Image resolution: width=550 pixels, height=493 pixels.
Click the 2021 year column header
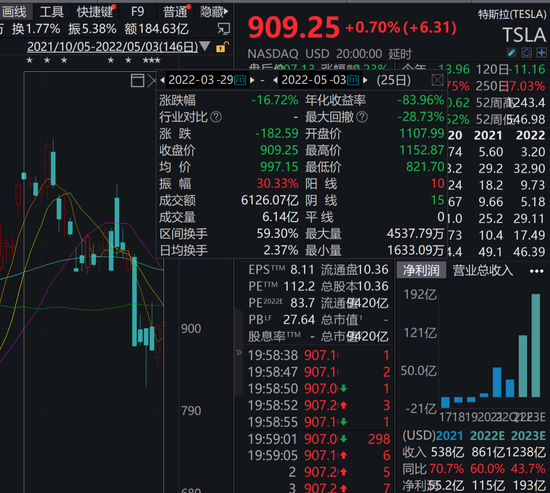488,135
